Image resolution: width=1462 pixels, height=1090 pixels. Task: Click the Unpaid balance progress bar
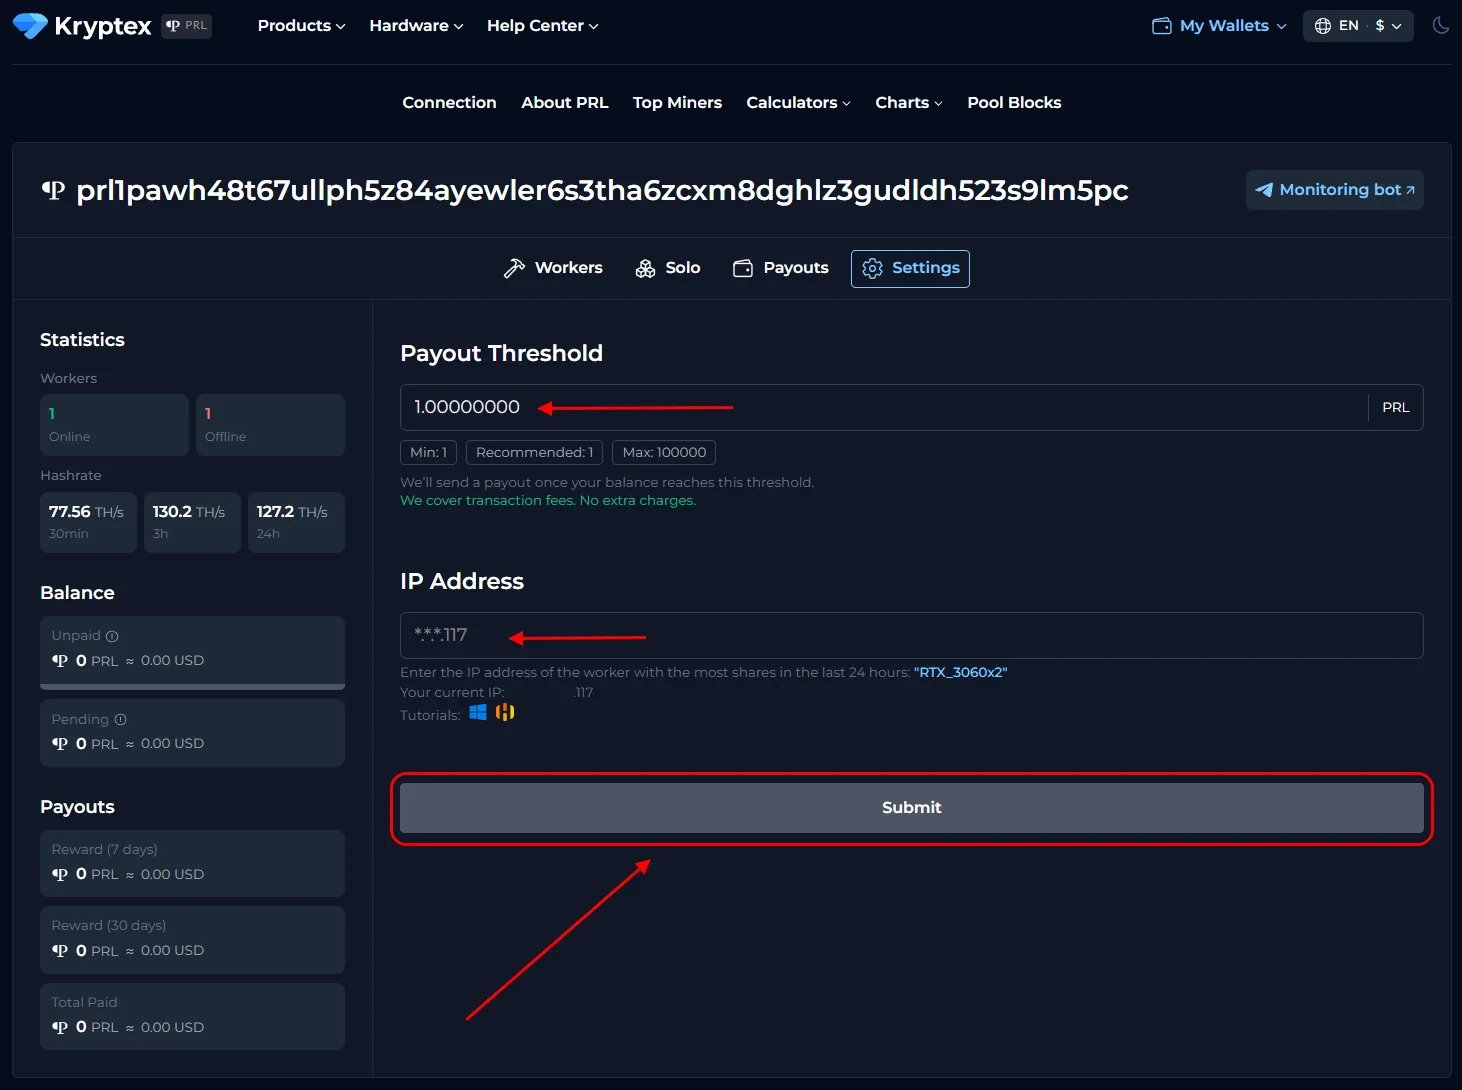192,687
